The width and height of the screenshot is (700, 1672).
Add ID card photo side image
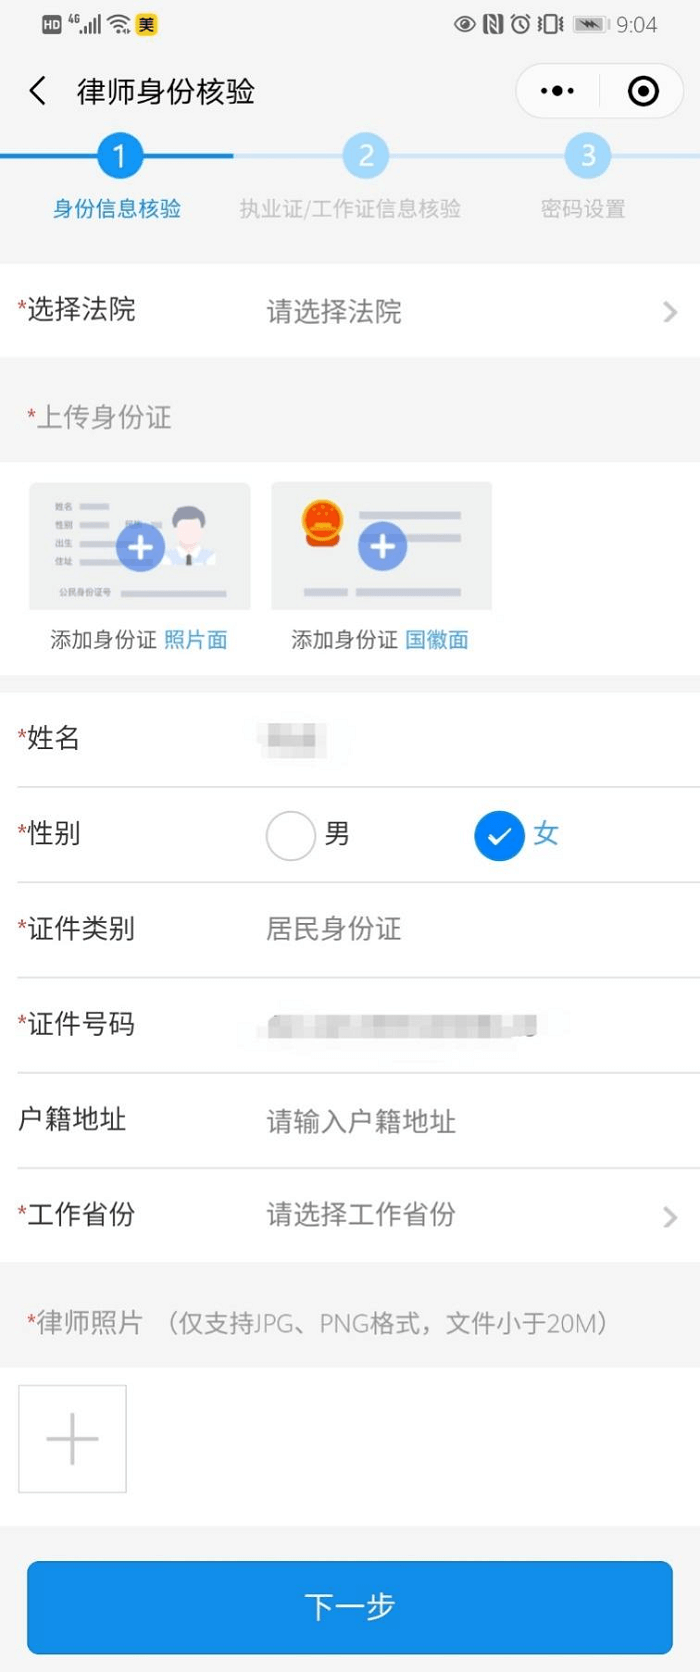point(140,546)
